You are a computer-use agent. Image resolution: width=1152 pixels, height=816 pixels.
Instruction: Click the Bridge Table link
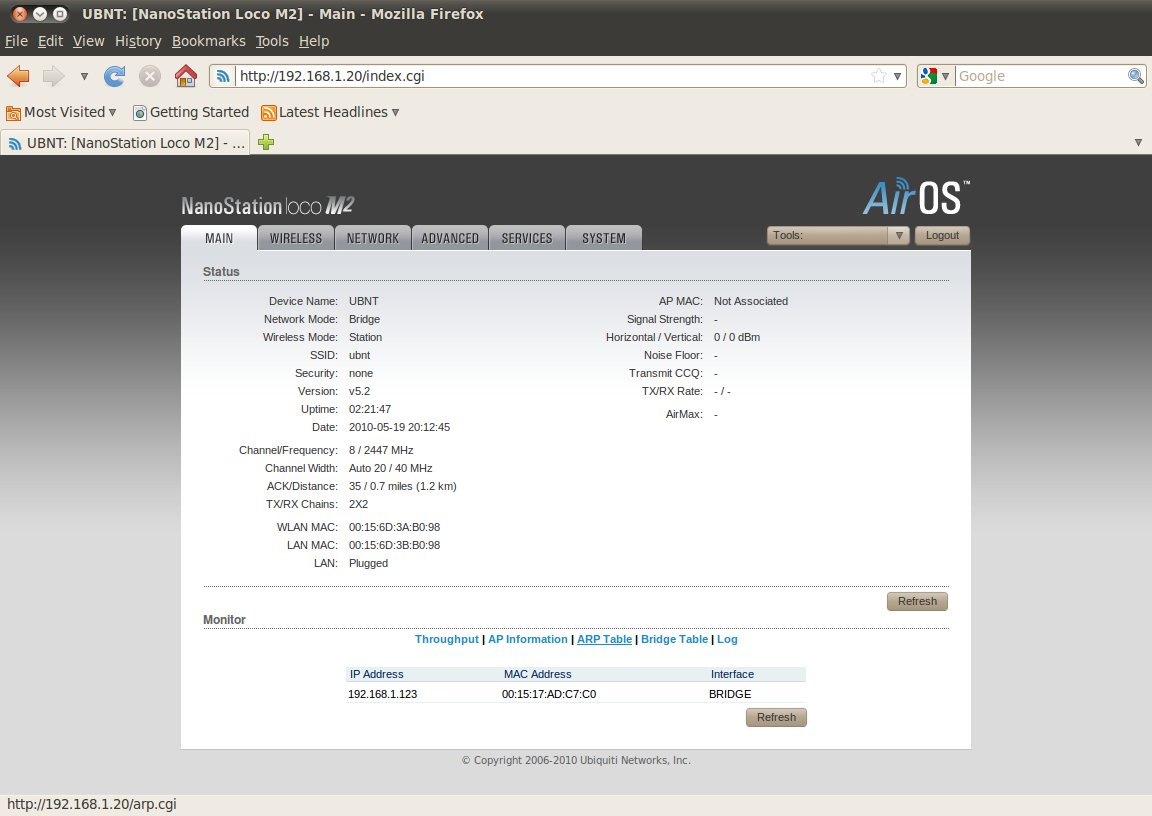(674, 639)
